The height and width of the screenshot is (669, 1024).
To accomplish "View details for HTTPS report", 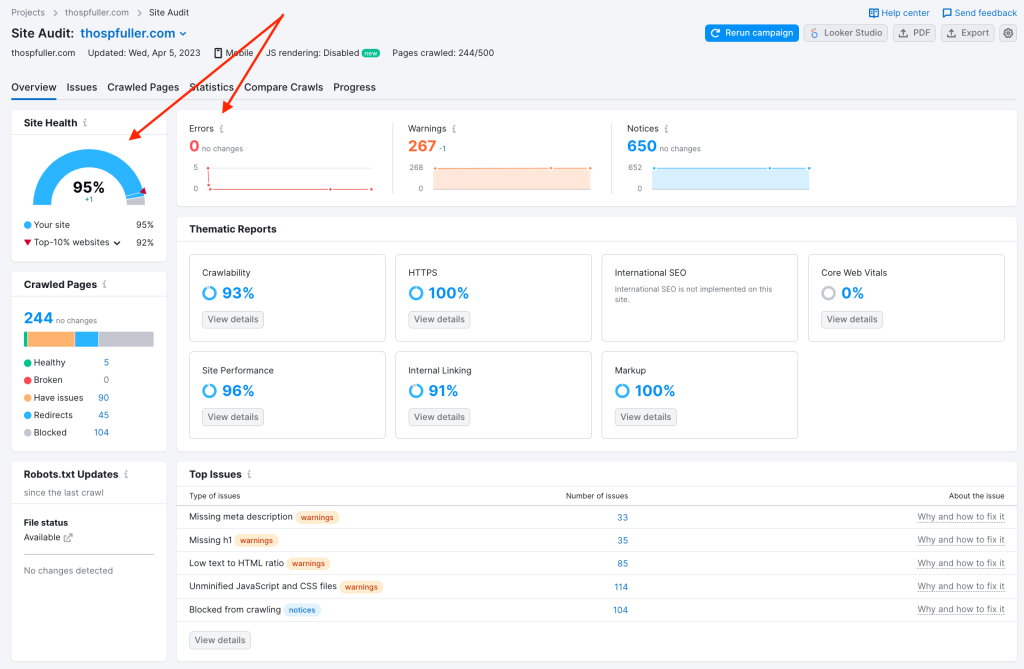I will click(x=440, y=319).
